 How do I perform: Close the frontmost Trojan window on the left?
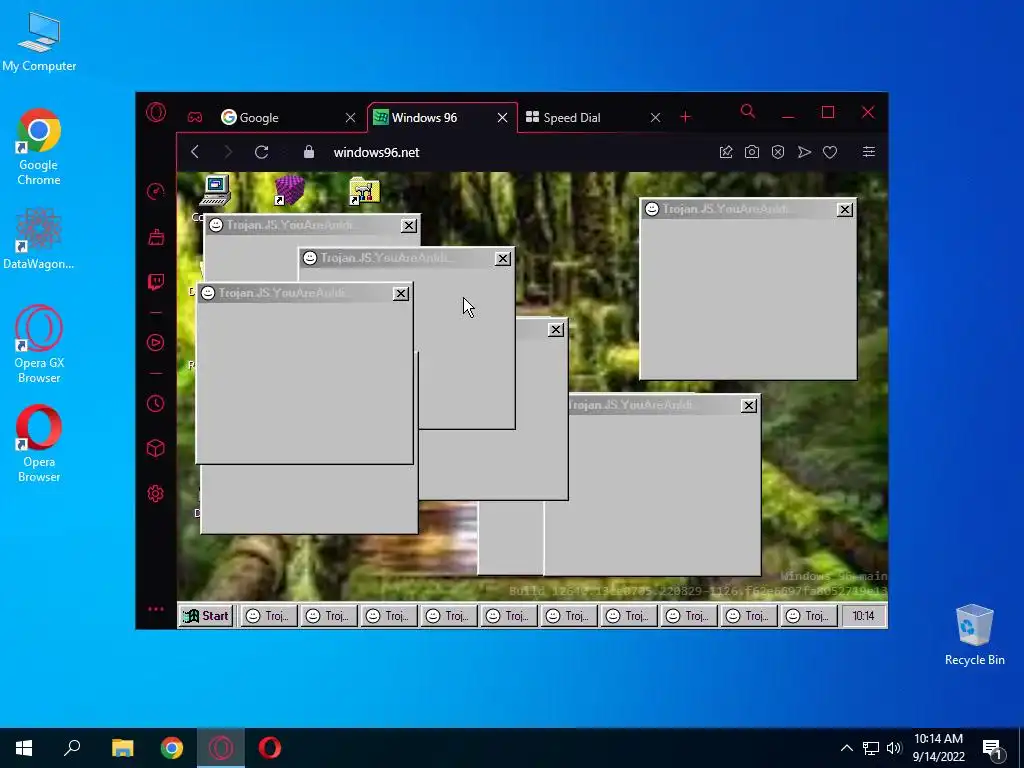(400, 294)
